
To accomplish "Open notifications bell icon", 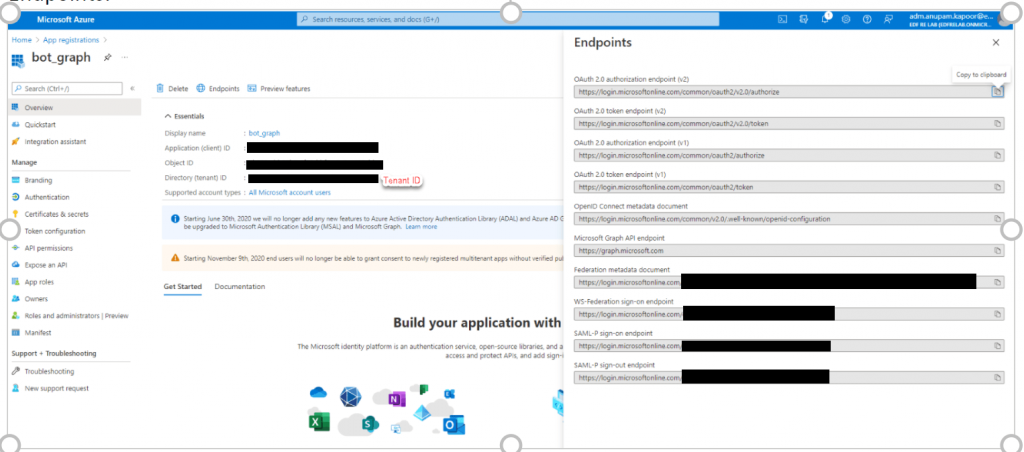I will [x=825, y=19].
